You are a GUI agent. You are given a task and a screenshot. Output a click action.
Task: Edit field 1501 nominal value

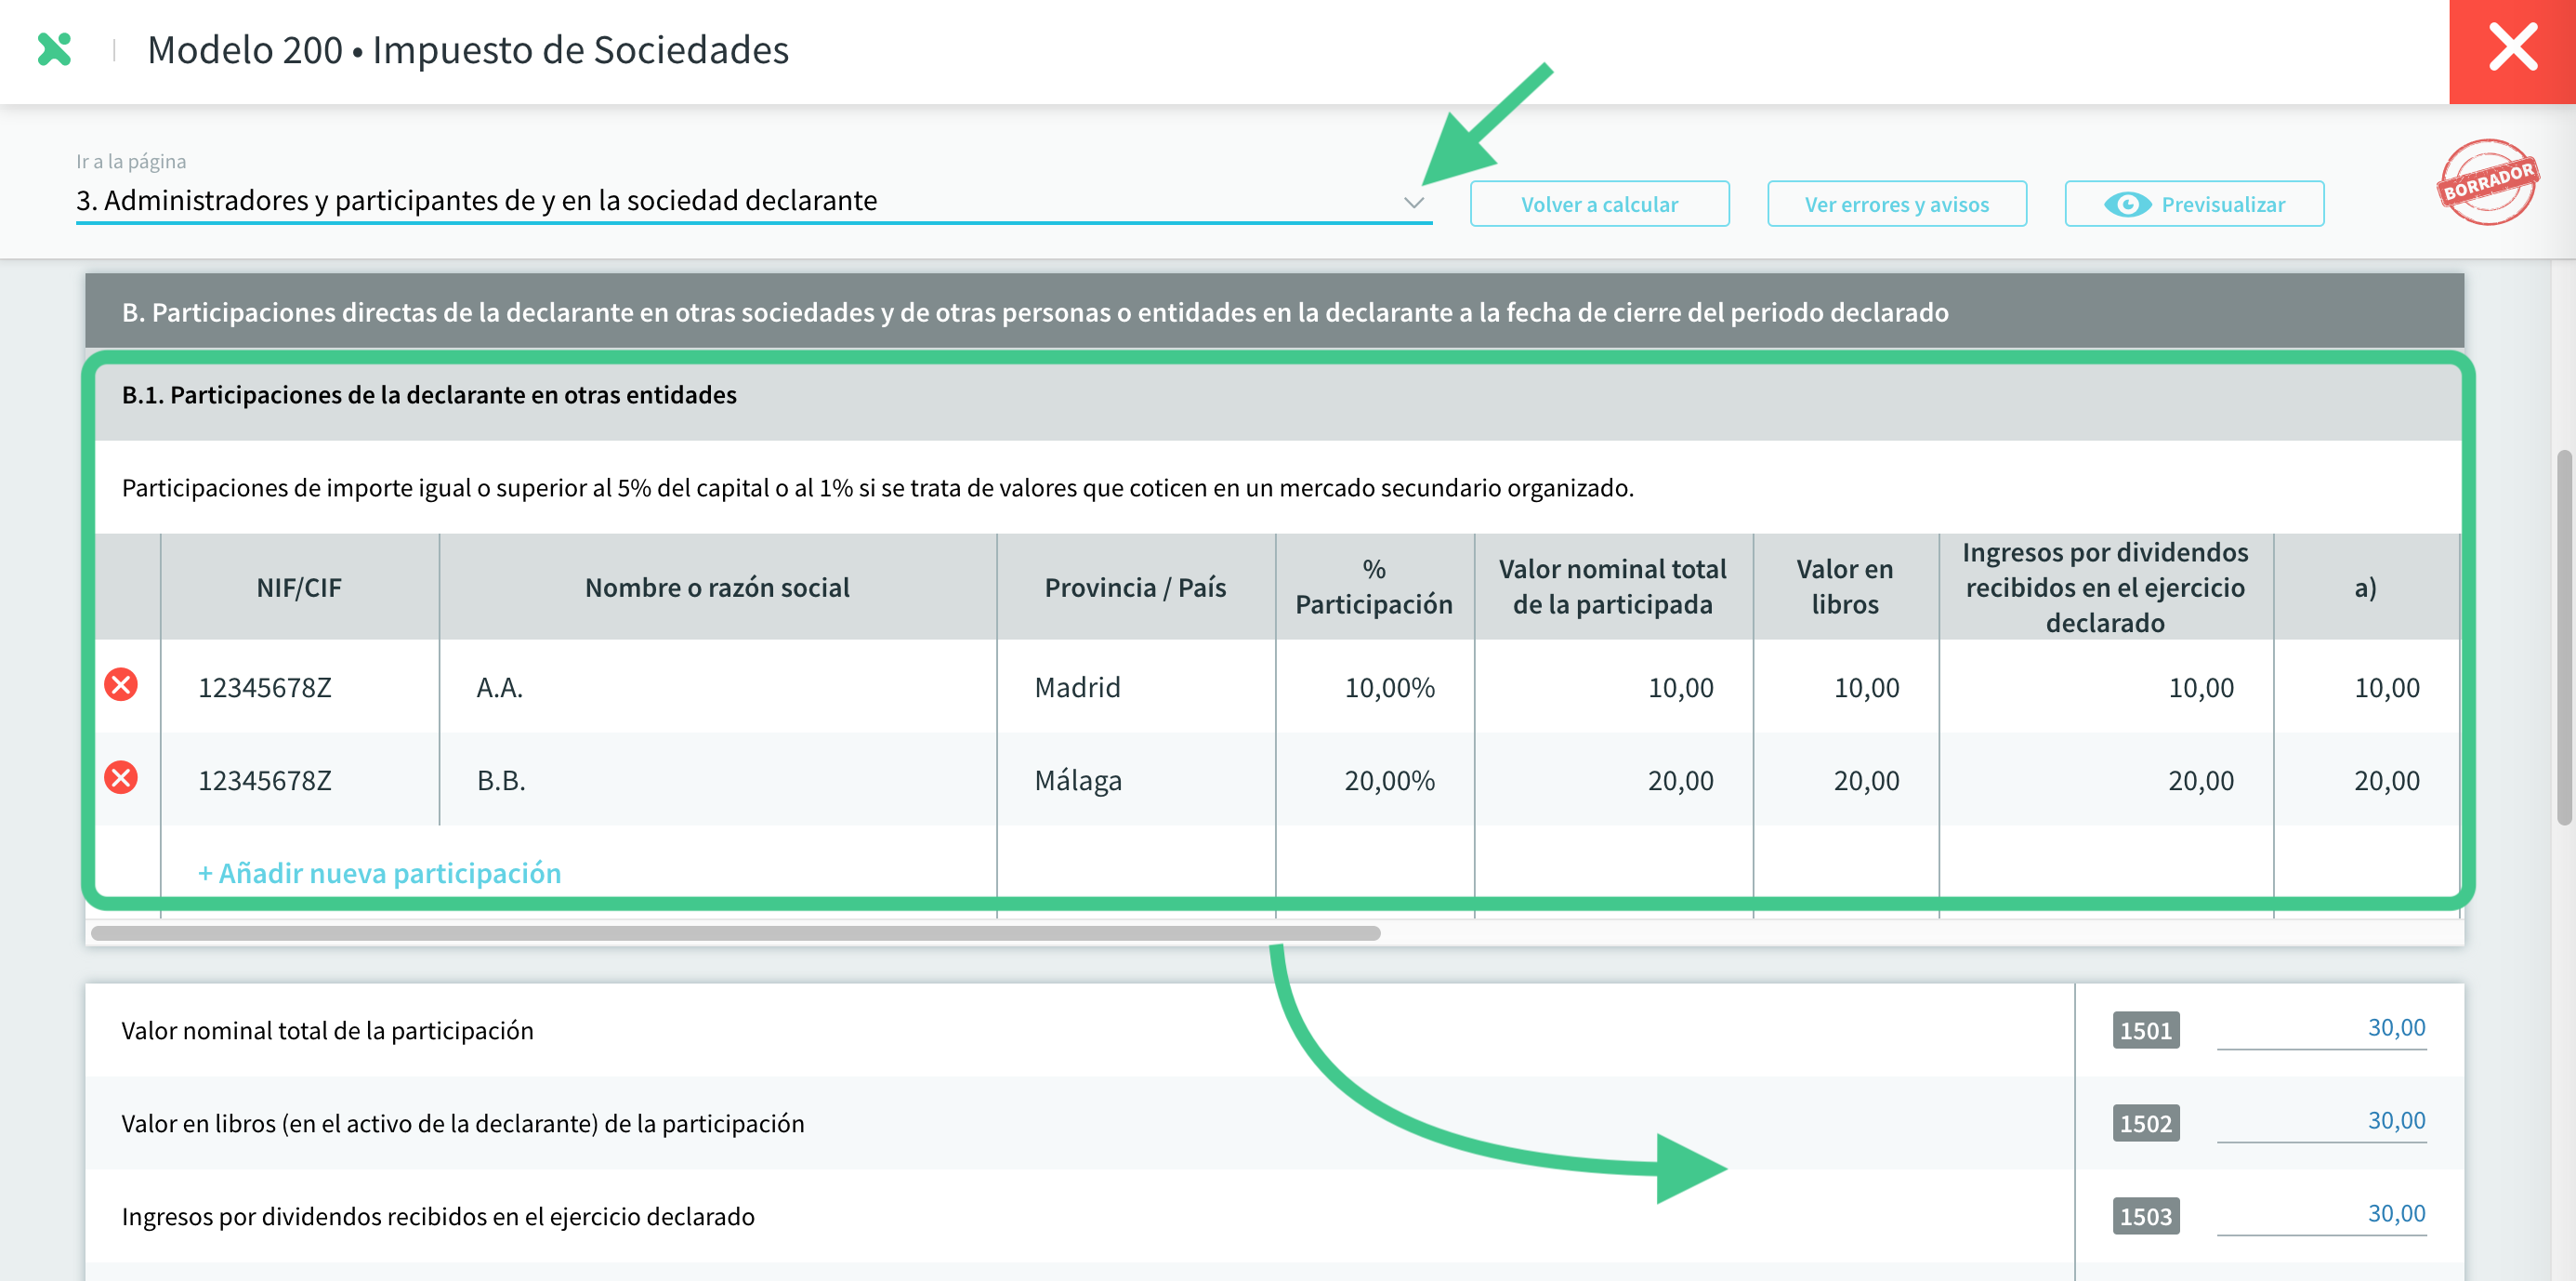tap(2320, 1028)
